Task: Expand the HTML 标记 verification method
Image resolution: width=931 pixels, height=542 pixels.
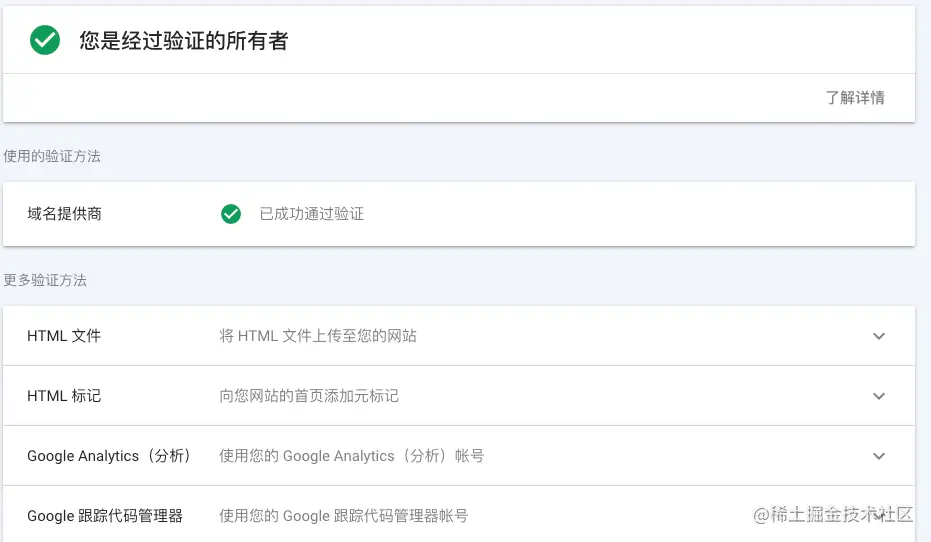Action: coord(879,396)
